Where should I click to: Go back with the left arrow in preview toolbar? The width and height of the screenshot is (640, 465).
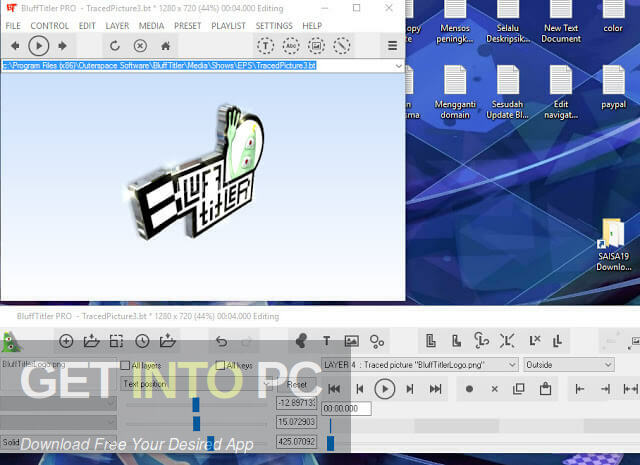click(x=15, y=46)
